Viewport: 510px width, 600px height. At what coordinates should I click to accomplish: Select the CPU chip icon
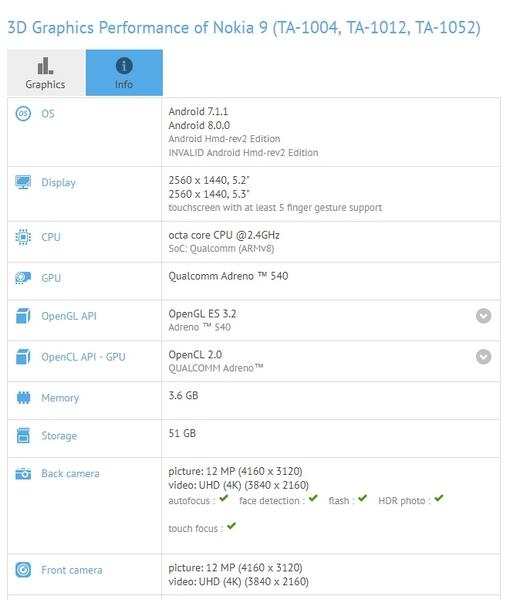[x=23, y=237]
